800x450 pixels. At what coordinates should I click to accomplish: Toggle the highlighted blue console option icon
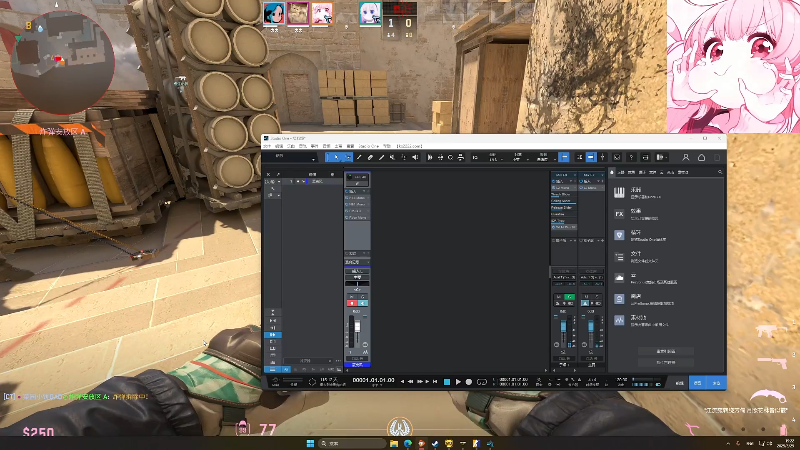pyautogui.click(x=590, y=157)
